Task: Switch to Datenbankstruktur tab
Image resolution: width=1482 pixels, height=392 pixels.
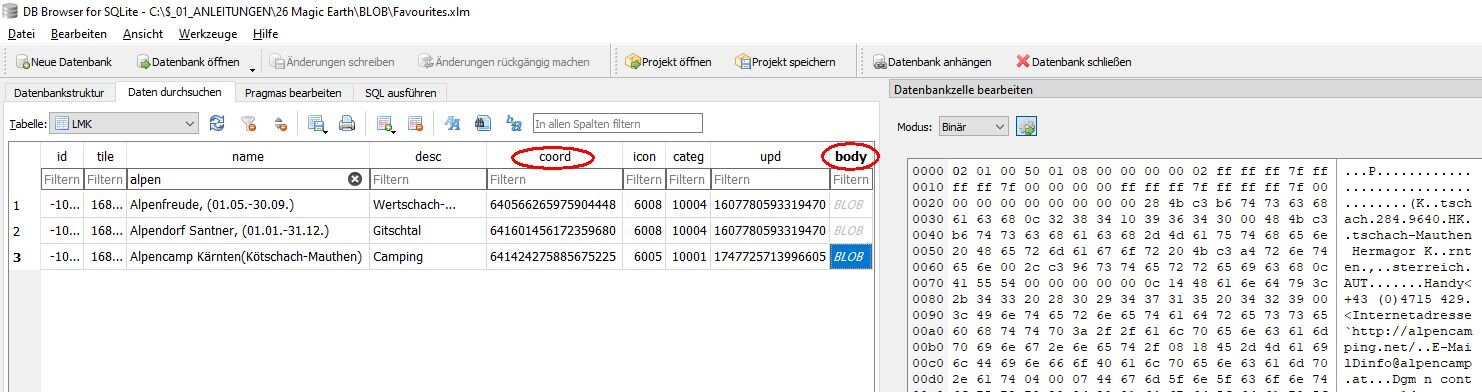Action: 59,93
